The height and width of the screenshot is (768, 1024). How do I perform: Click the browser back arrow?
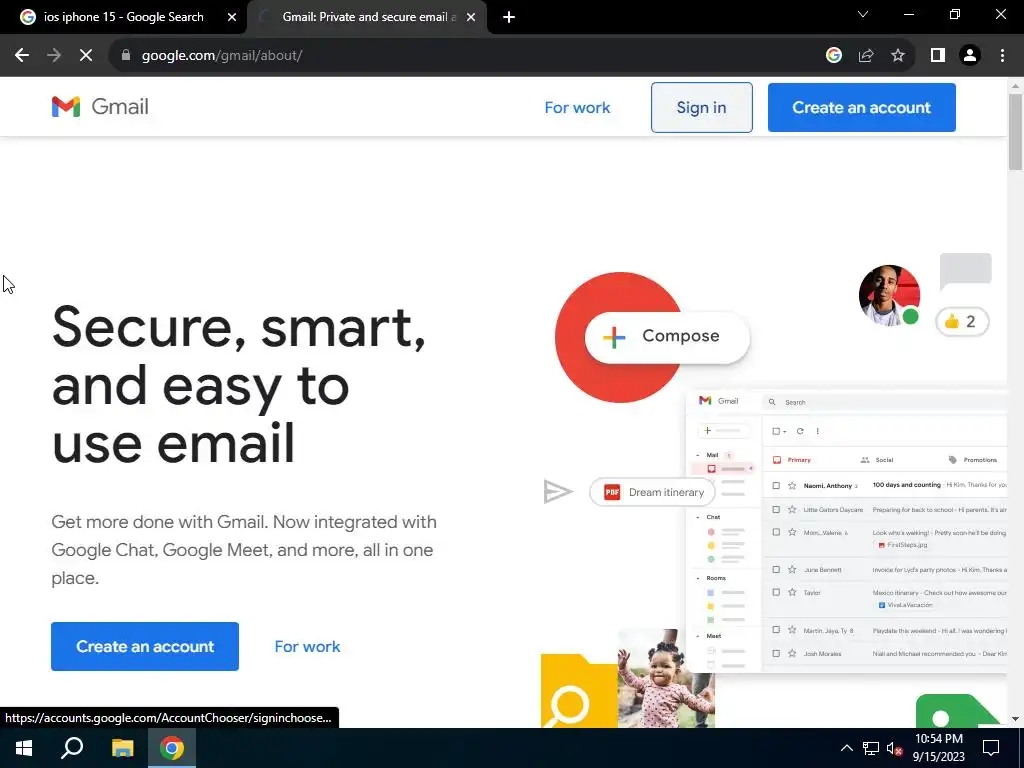click(x=22, y=56)
